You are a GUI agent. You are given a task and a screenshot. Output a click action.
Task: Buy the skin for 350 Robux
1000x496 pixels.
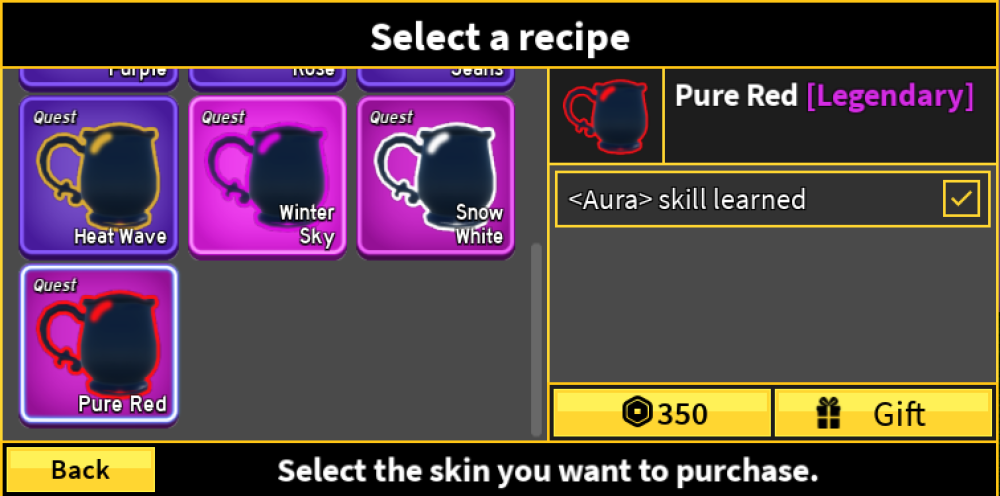tap(662, 413)
